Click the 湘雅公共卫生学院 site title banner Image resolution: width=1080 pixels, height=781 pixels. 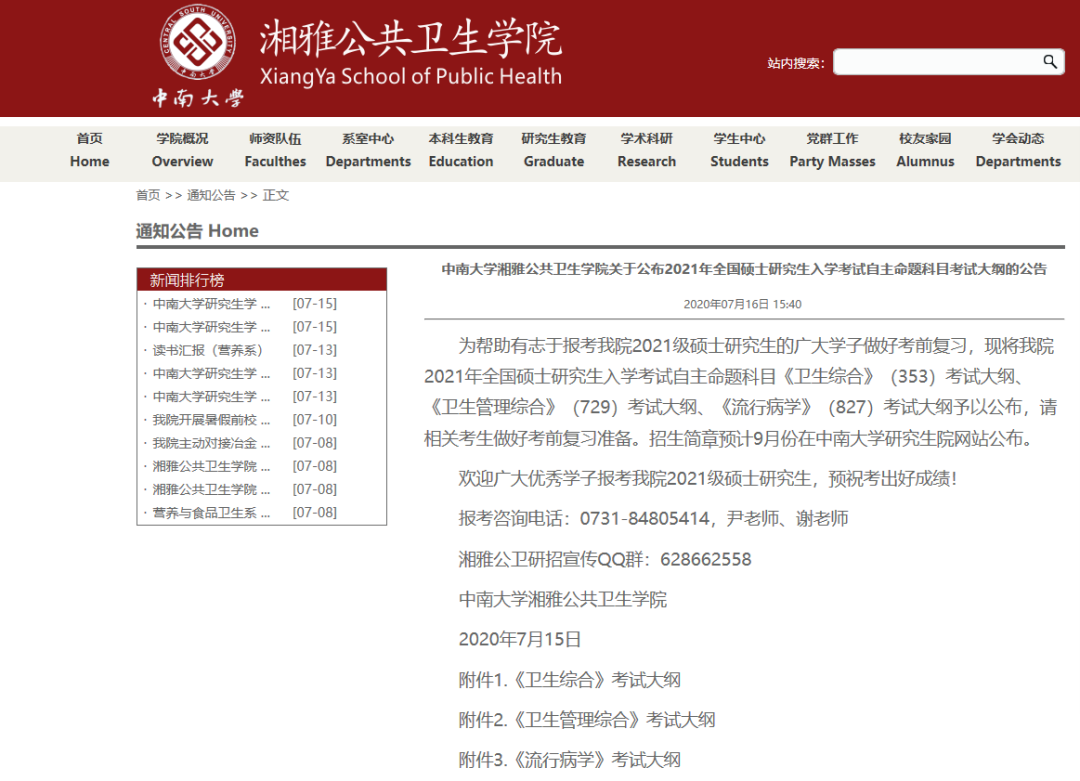[411, 53]
